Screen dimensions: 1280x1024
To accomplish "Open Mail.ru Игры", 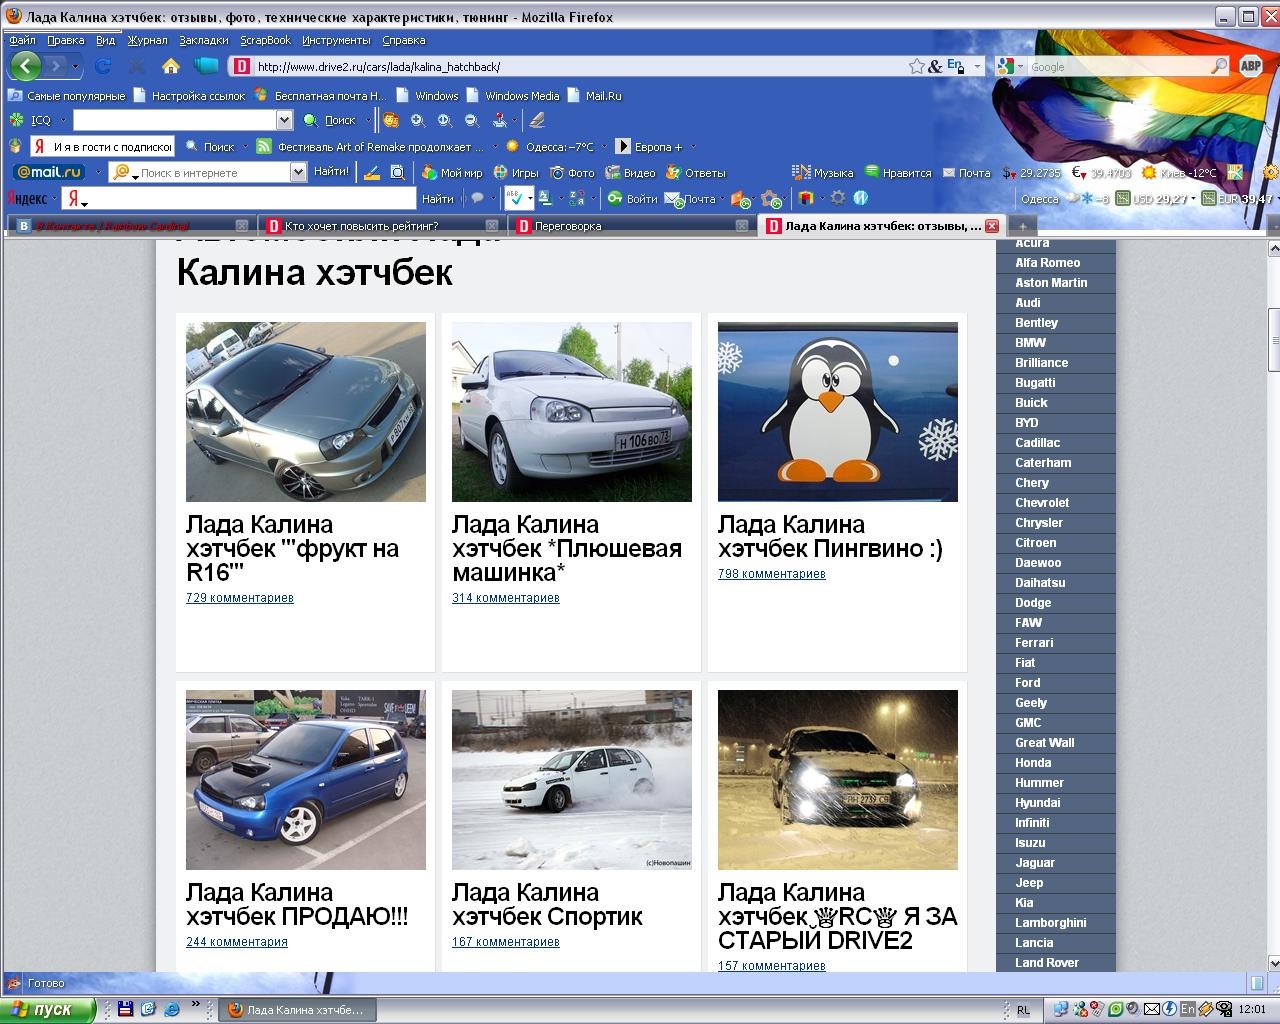I will [x=516, y=172].
